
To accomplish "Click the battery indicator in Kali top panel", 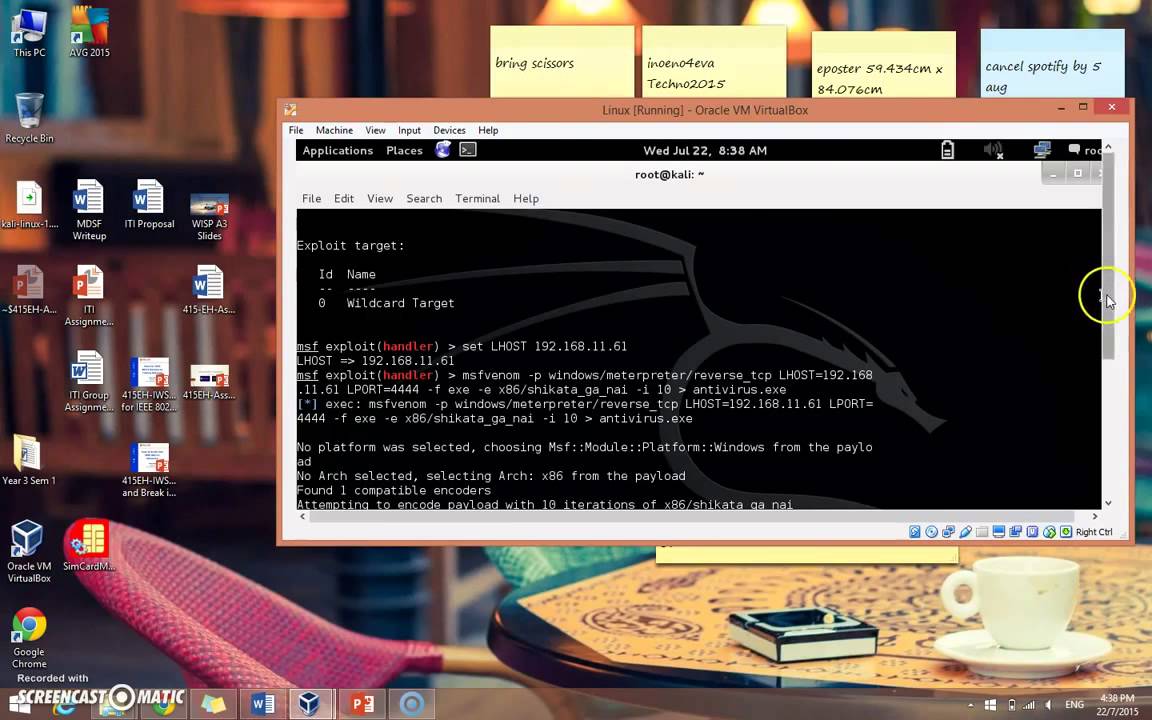I will point(948,150).
